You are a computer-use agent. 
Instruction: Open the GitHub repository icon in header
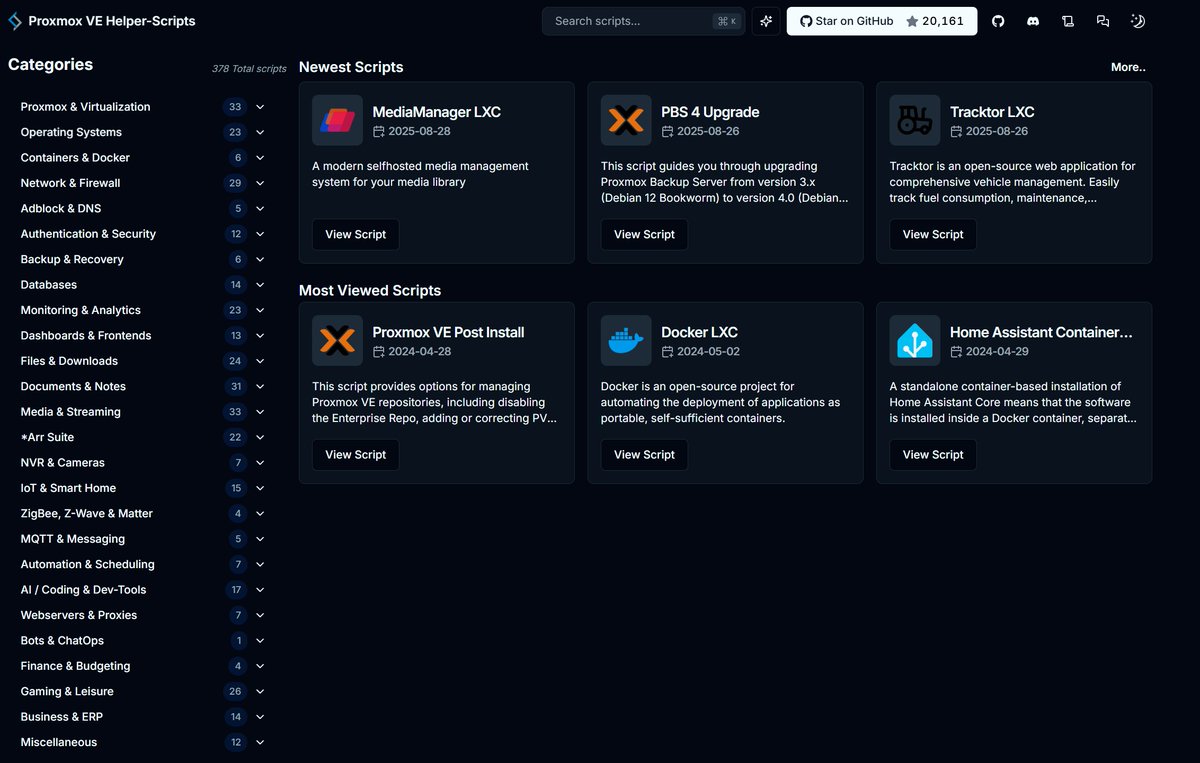coord(998,21)
